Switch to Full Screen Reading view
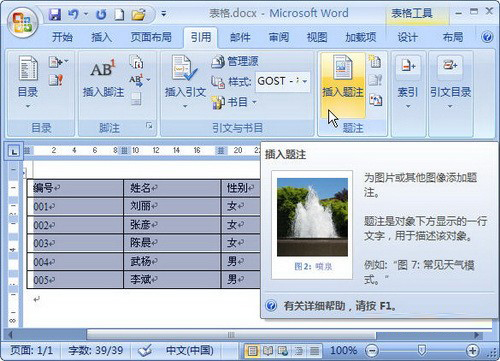 pyautogui.click(x=268, y=351)
